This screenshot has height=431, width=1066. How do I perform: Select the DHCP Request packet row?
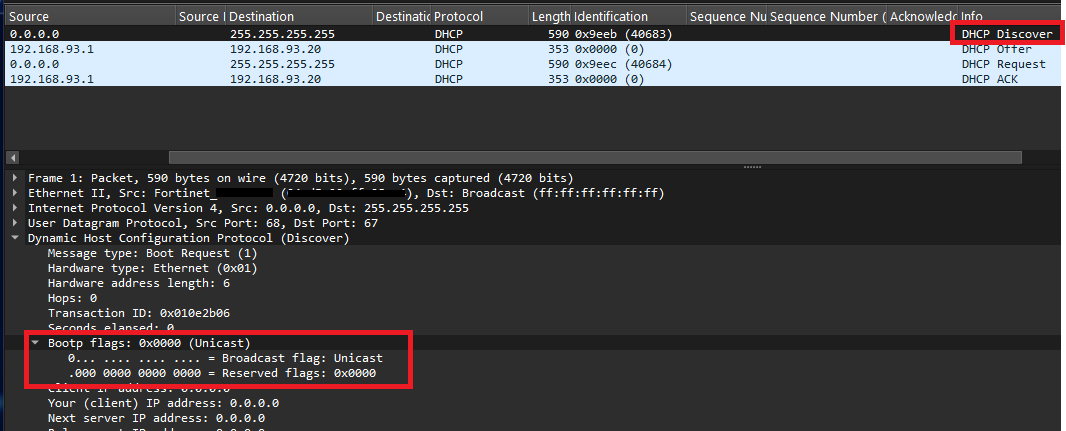[x=533, y=64]
